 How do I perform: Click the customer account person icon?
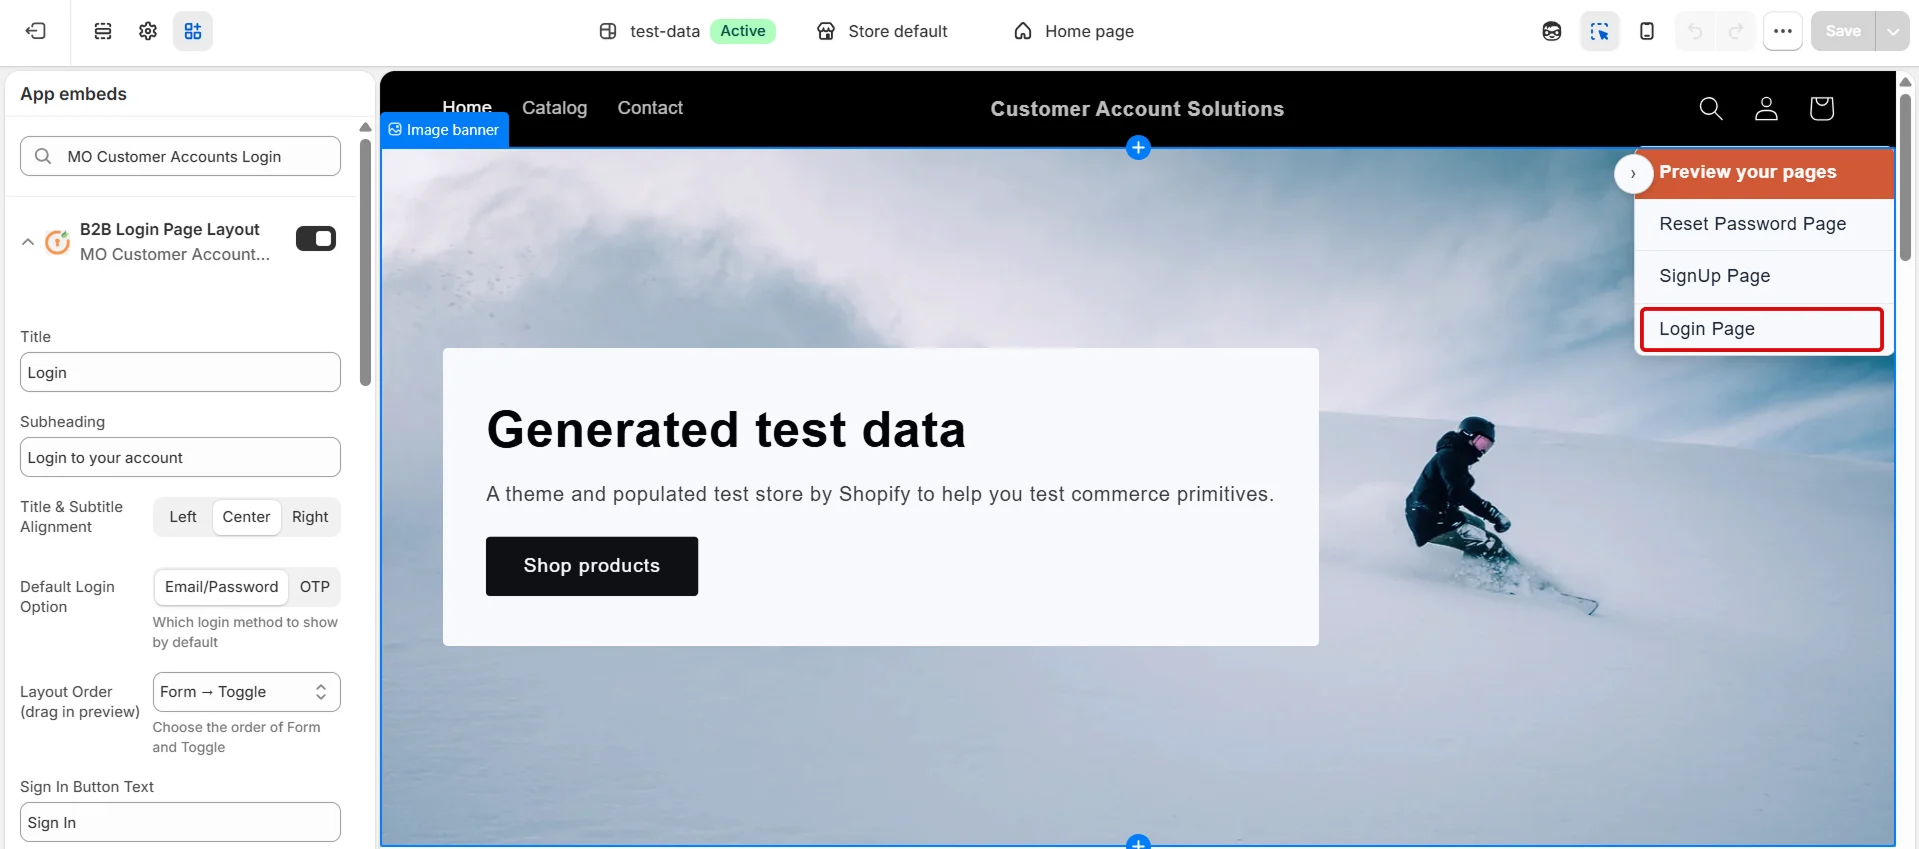coord(1767,108)
